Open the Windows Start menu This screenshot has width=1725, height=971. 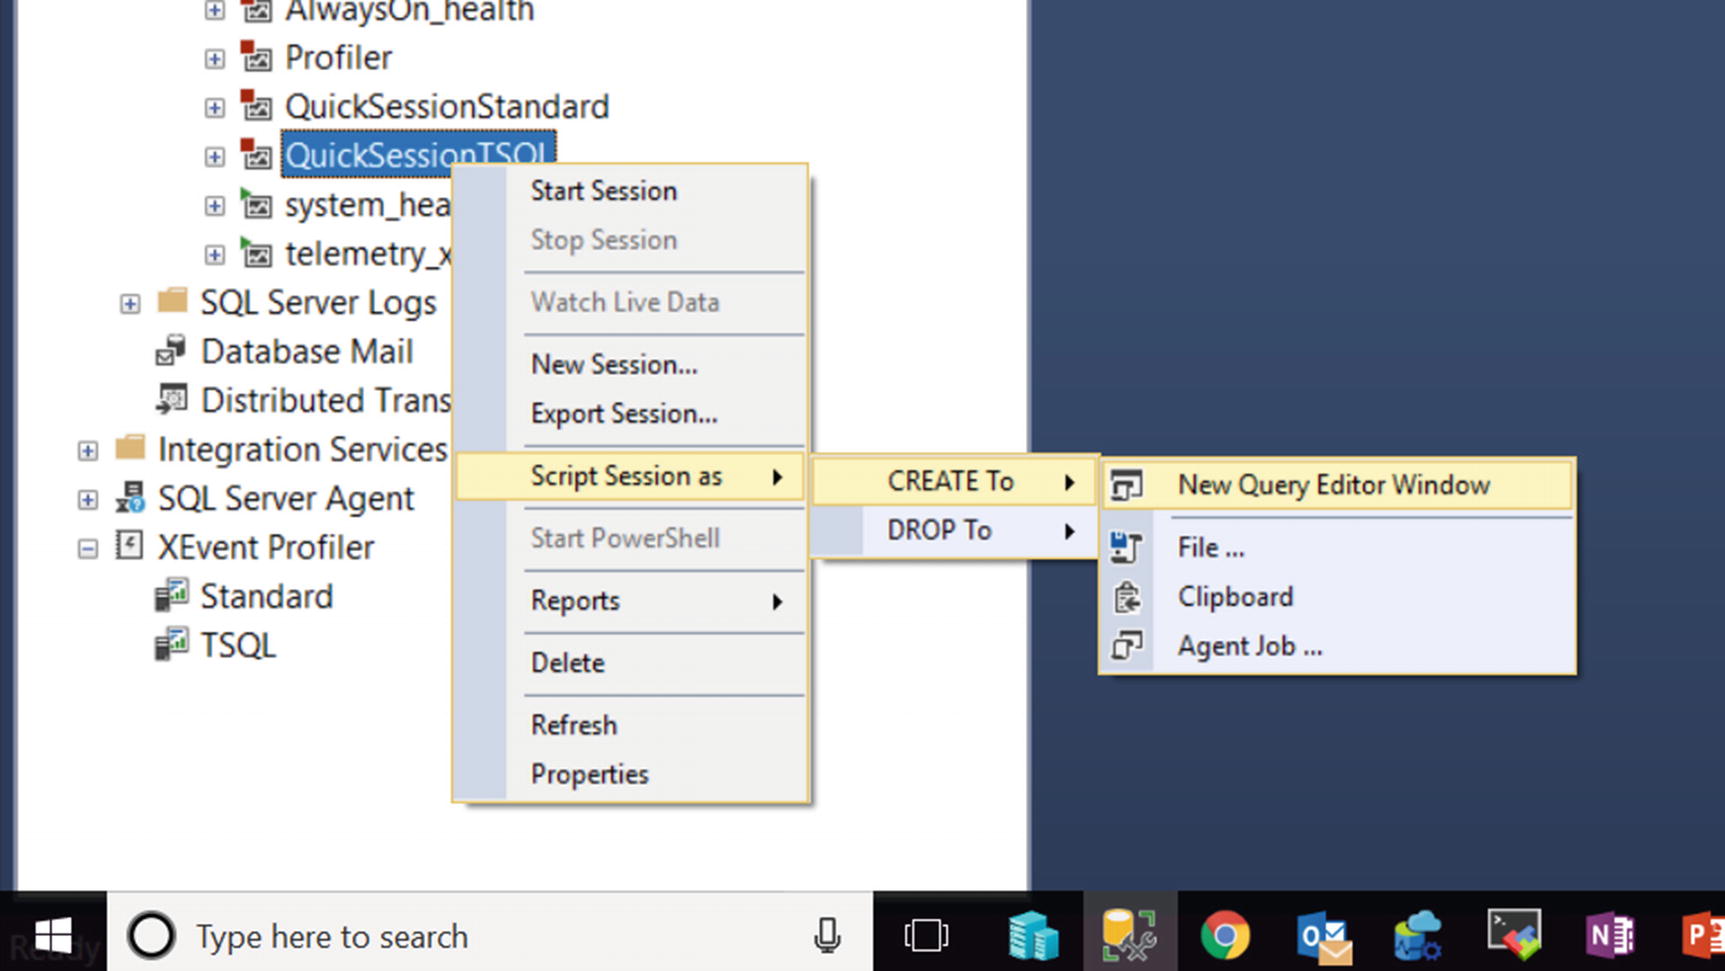53,936
